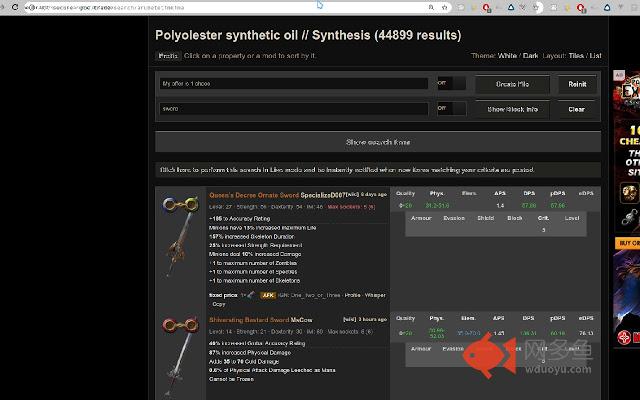The image size is (640, 400).
Task: Open the wiki link for Queen's Decree
Action: 352,194
